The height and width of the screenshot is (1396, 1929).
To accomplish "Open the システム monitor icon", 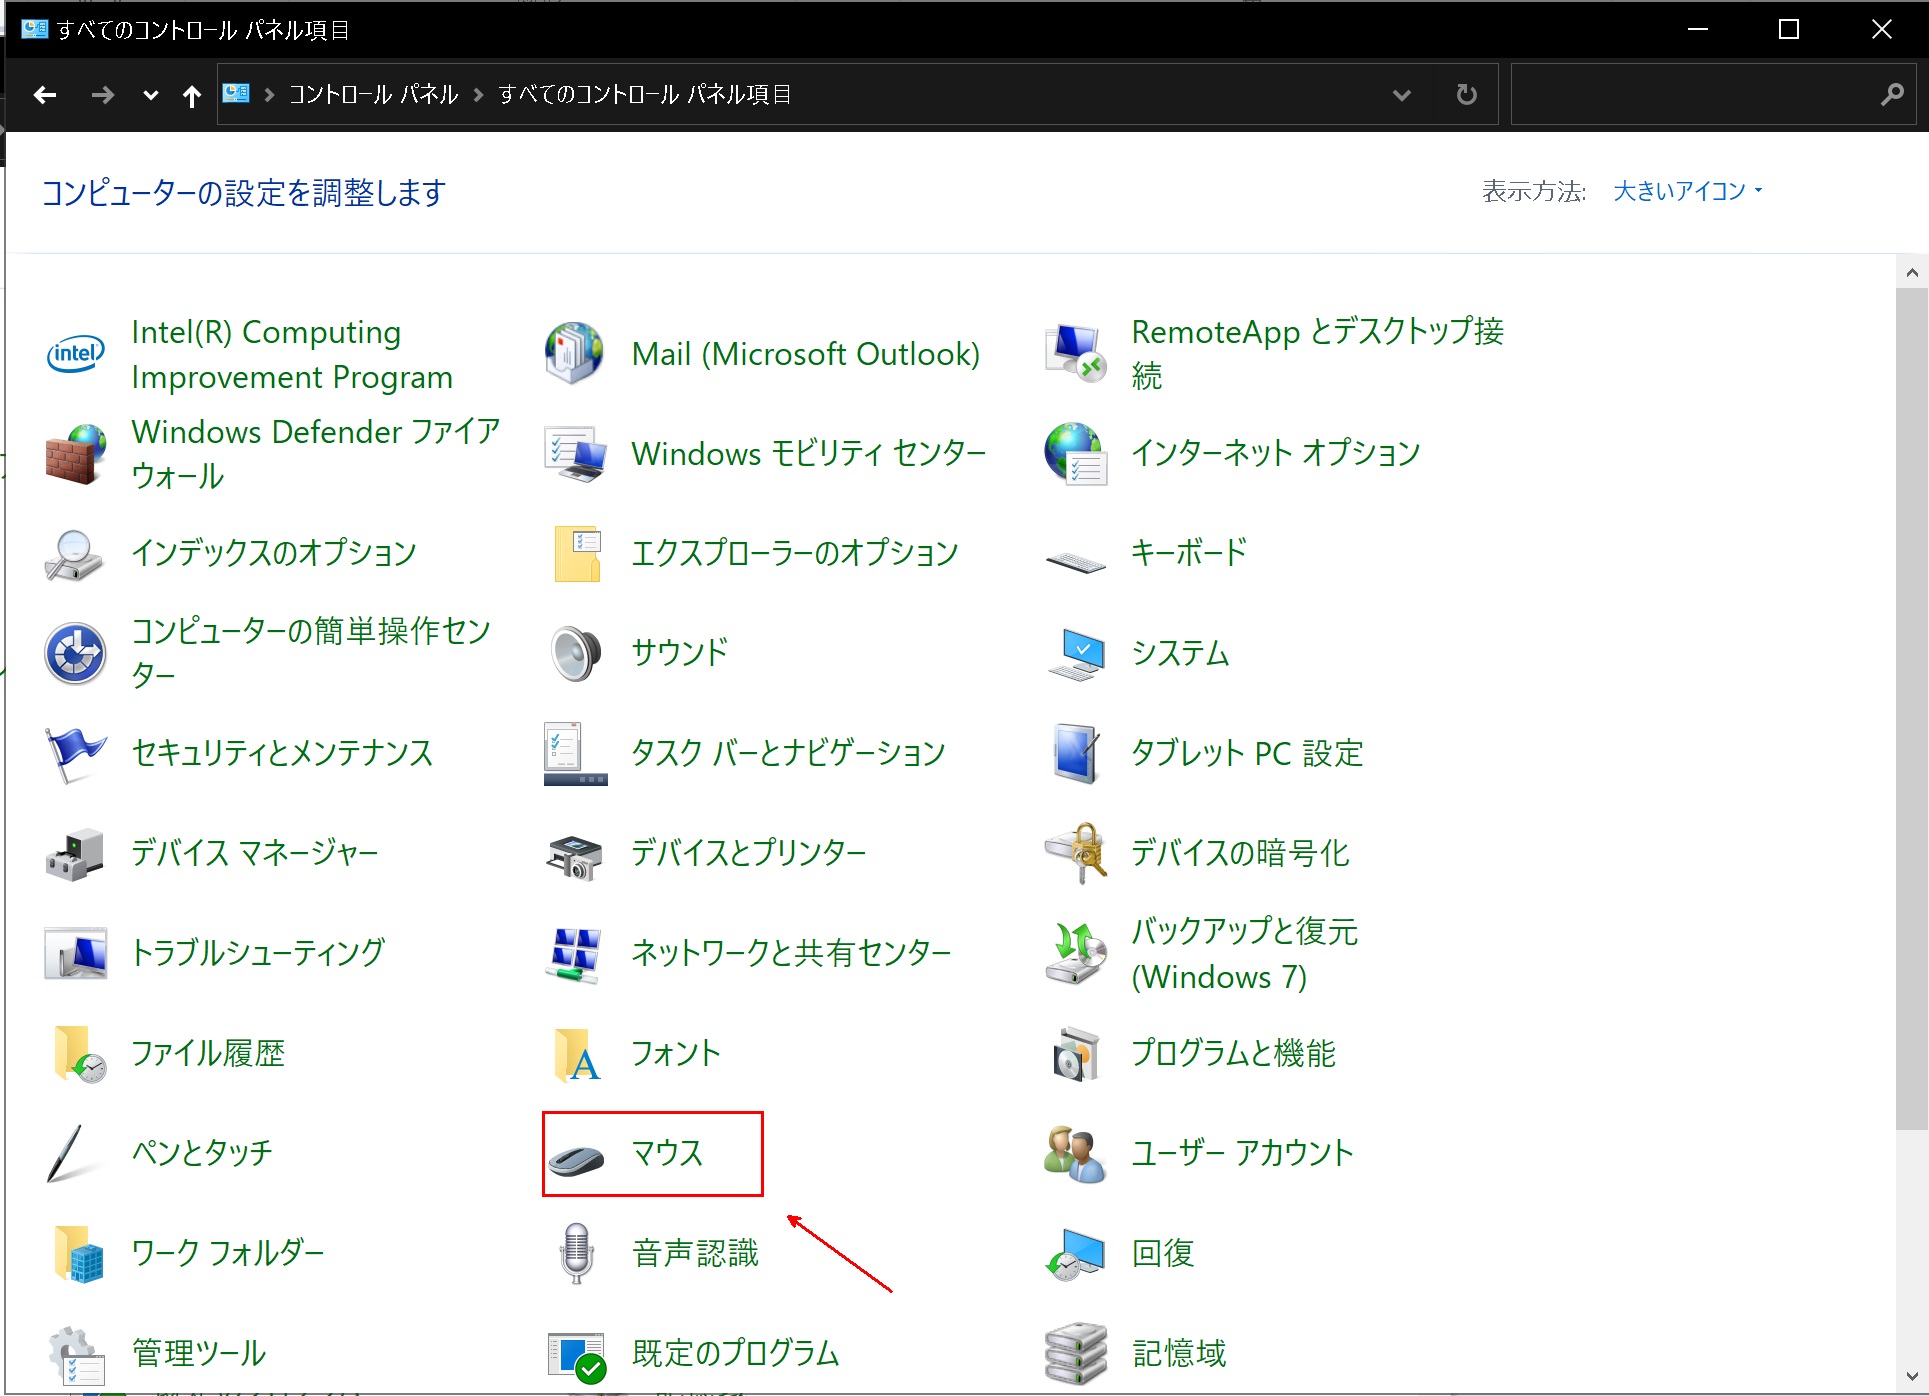I will pos(1076,655).
